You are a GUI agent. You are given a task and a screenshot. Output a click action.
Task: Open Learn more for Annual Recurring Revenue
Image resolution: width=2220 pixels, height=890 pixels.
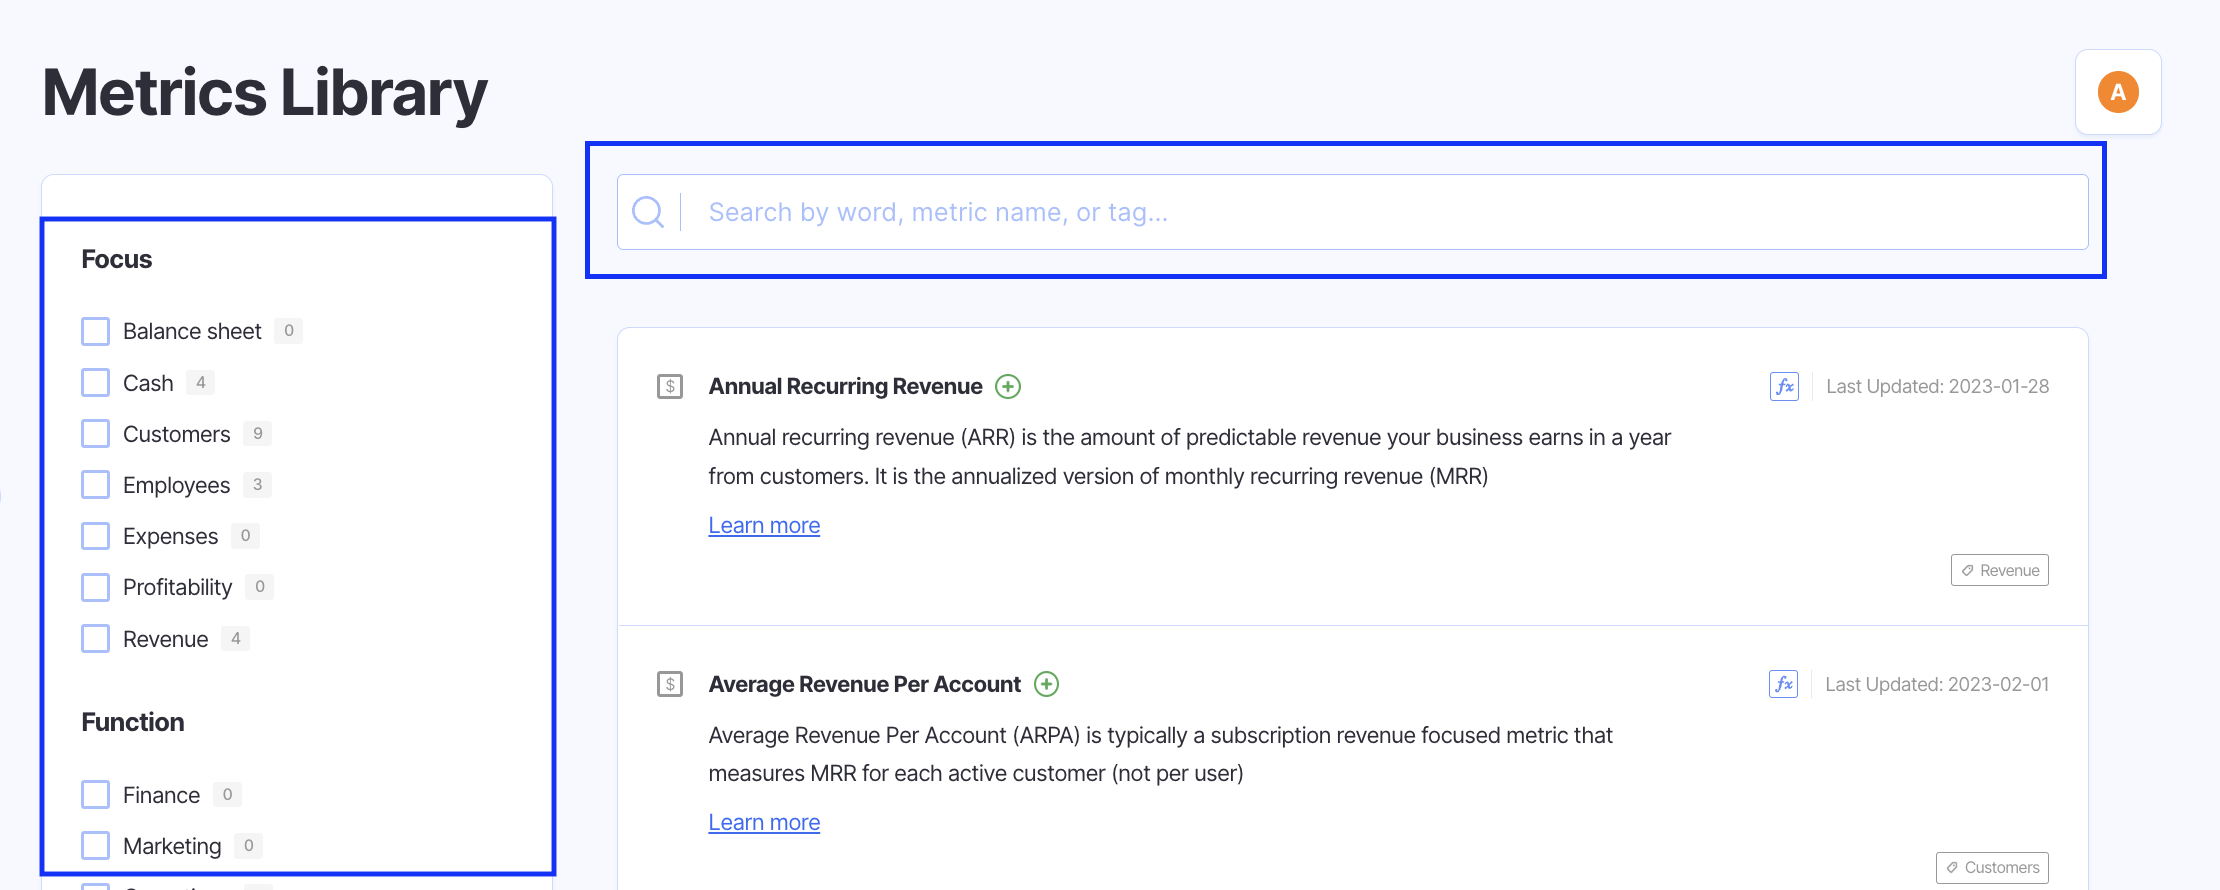point(764,526)
